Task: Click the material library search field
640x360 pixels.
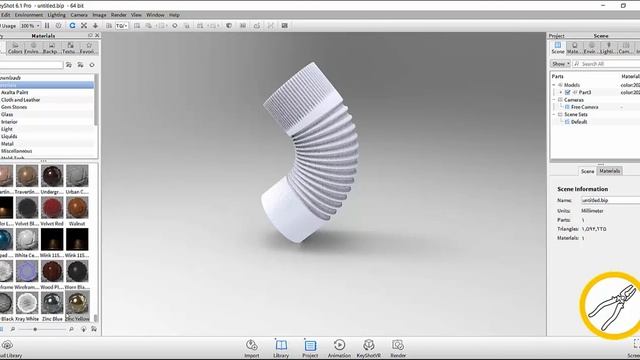Action: (x=31, y=65)
